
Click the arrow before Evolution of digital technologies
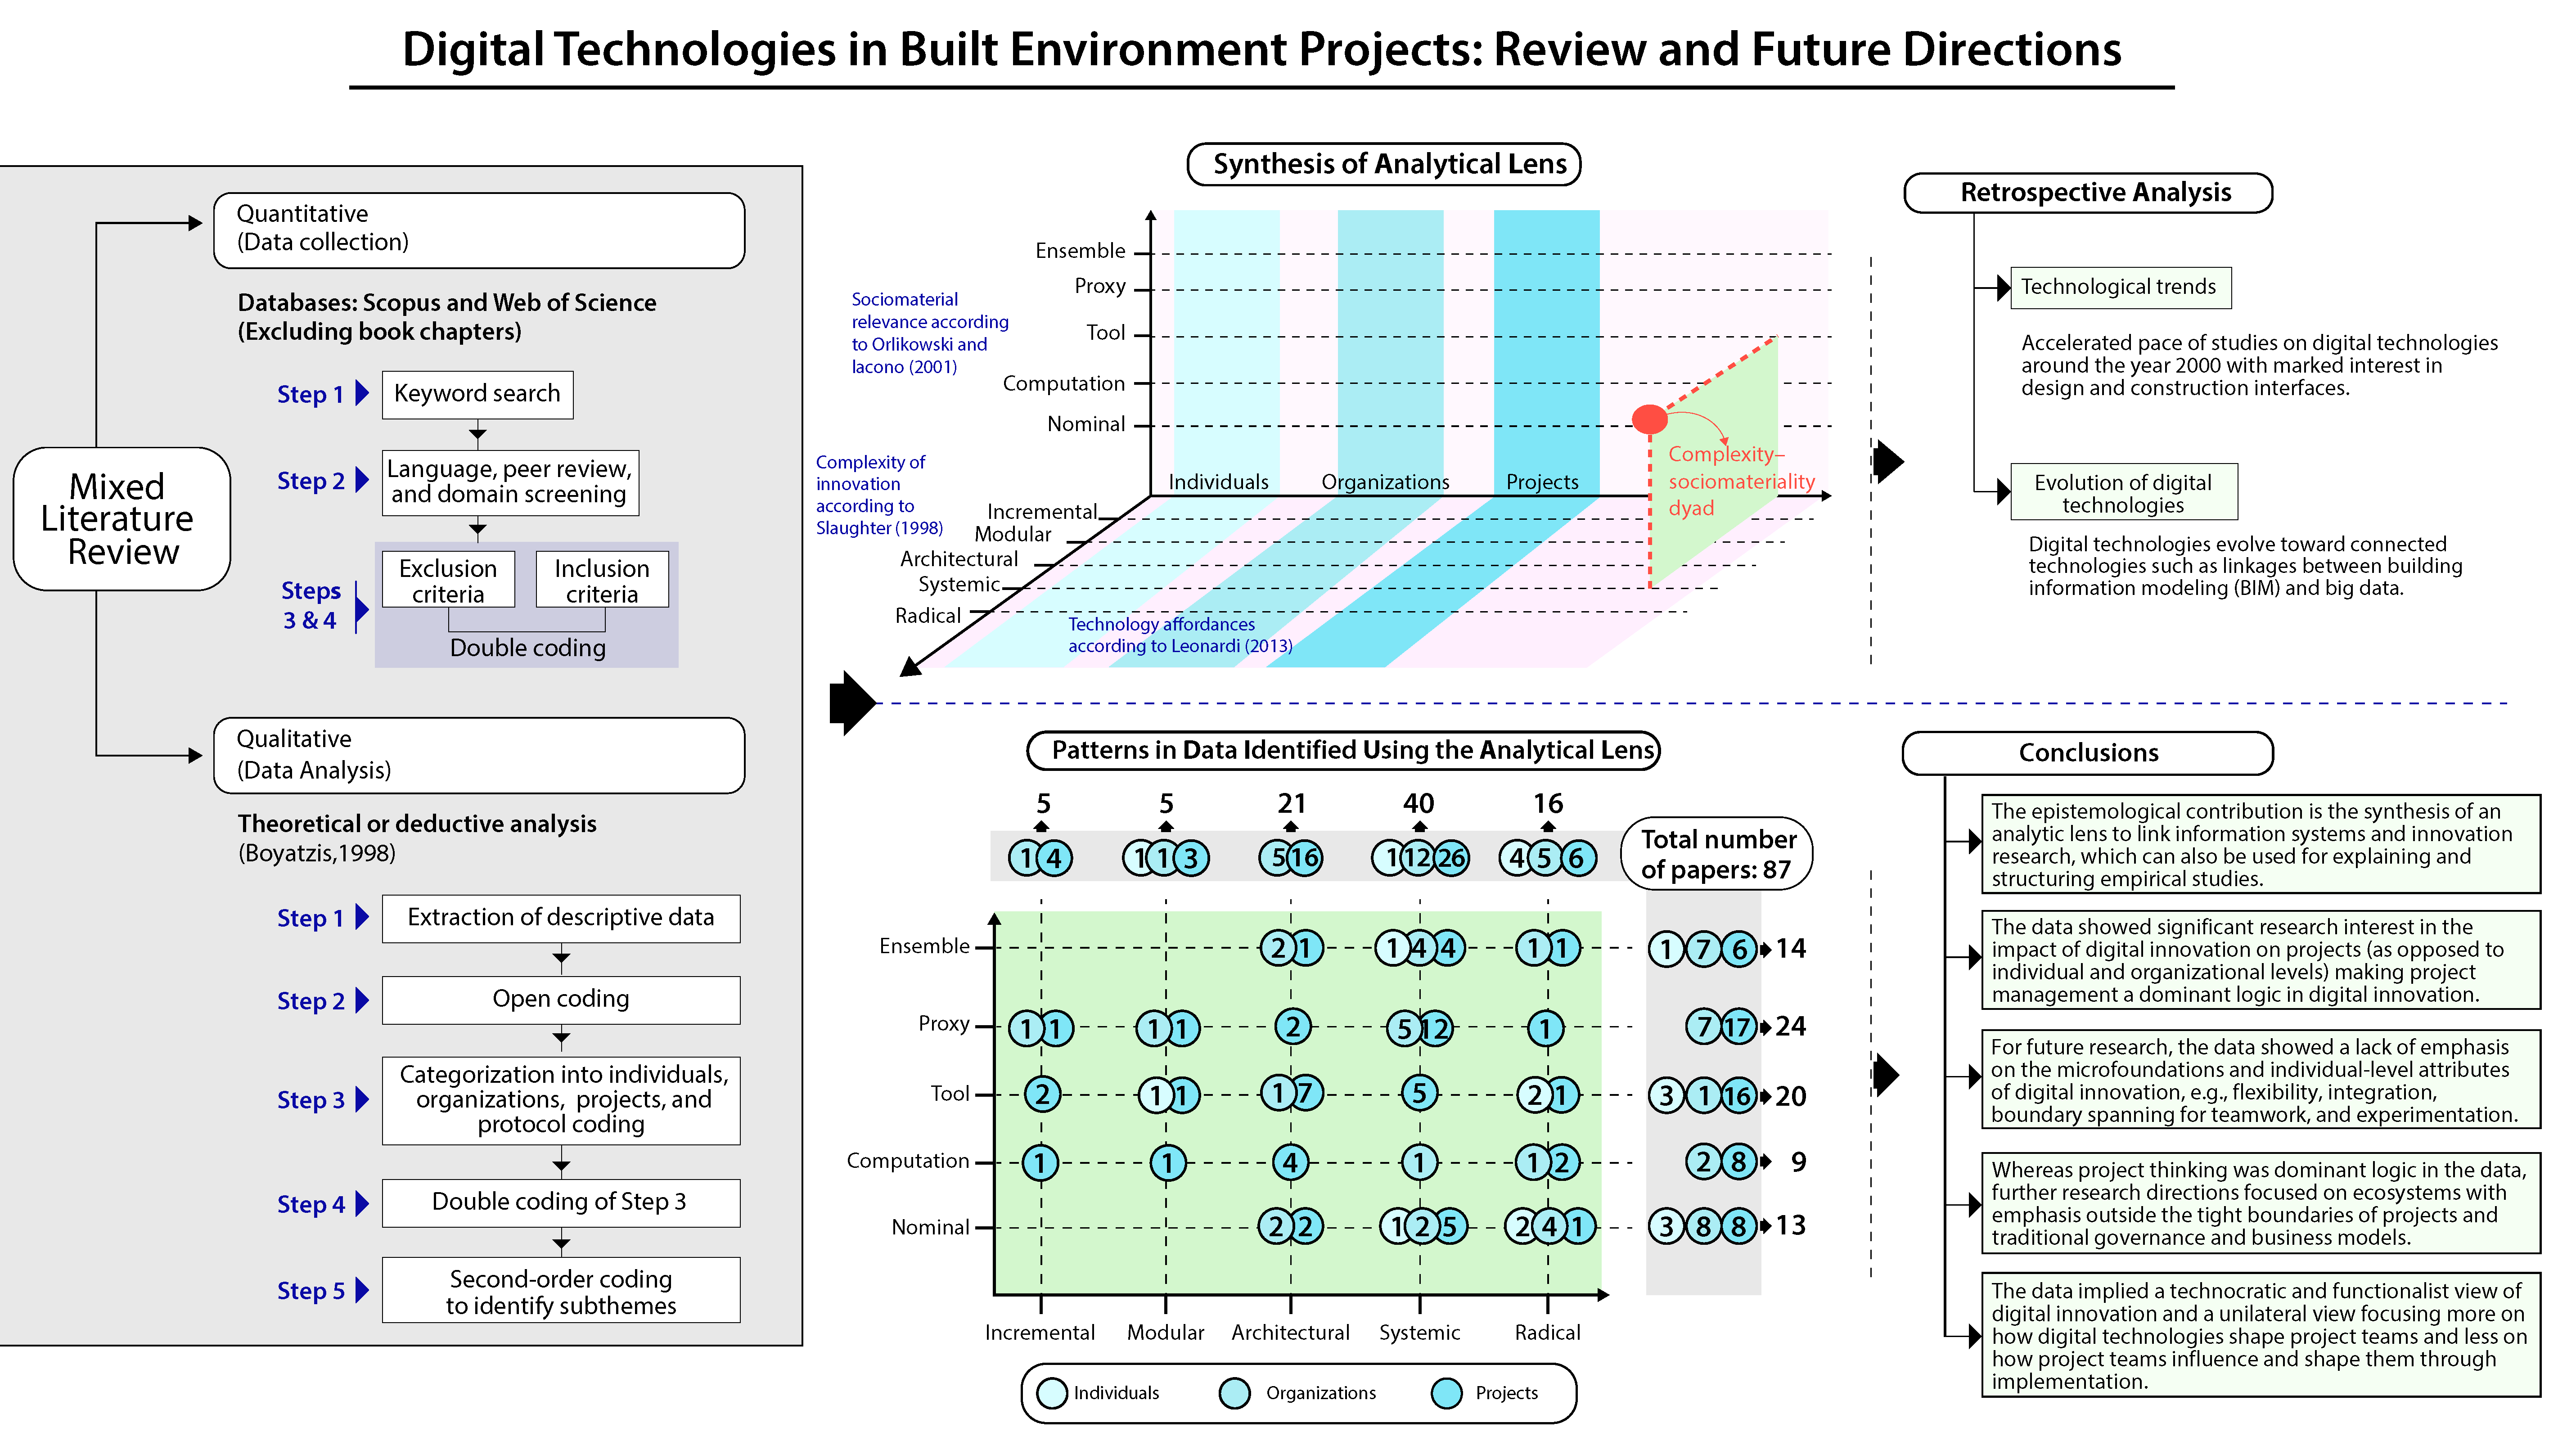[x=2003, y=491]
